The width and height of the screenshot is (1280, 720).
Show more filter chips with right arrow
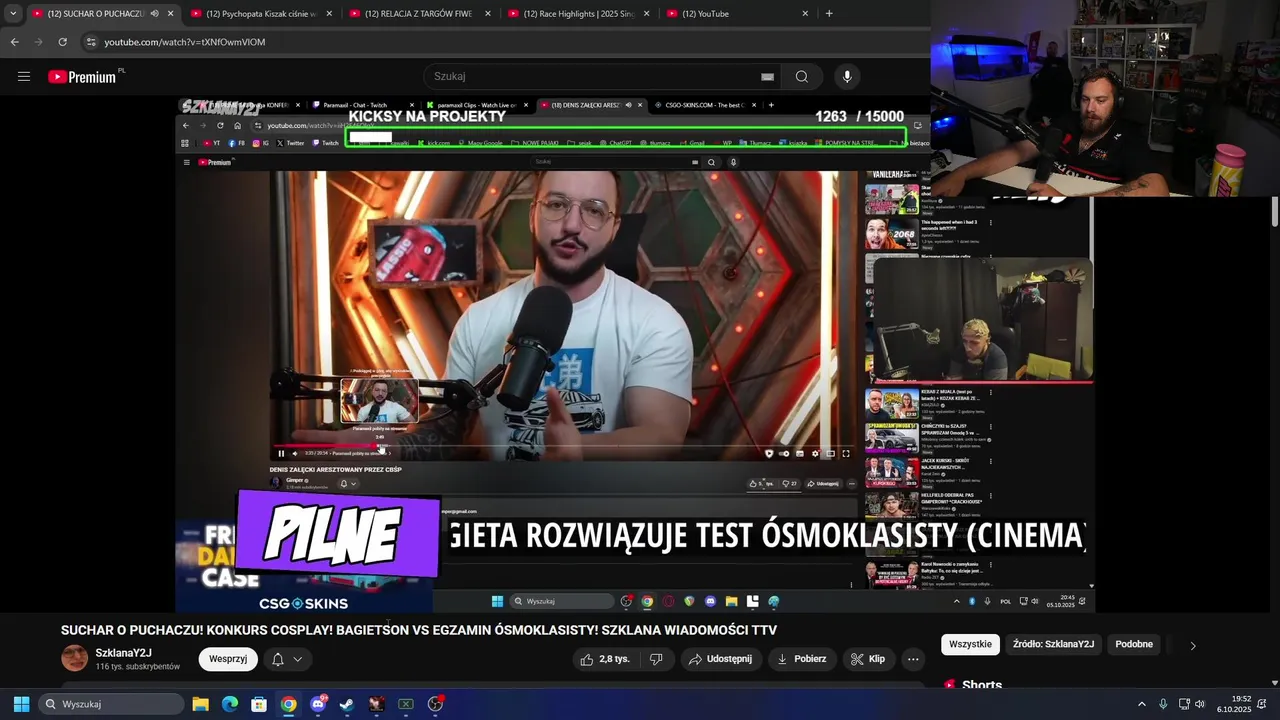pyautogui.click(x=1192, y=645)
